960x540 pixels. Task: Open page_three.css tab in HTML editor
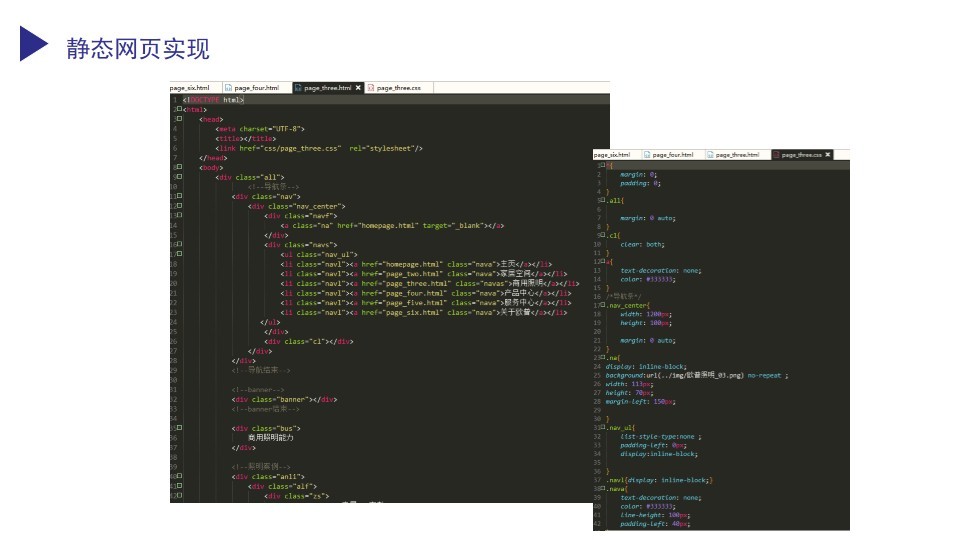pos(399,88)
